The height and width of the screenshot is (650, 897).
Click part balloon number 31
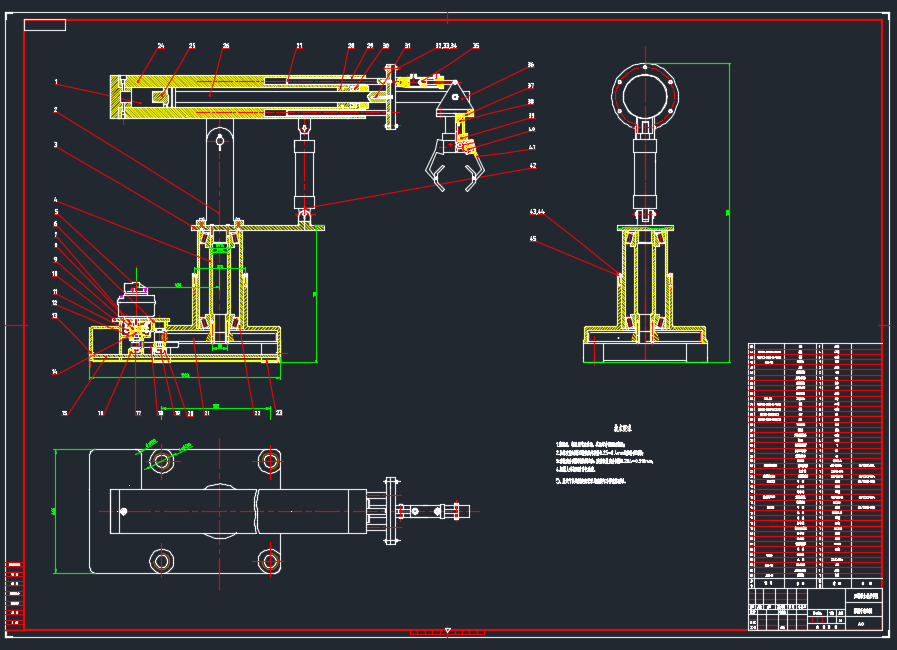coord(407,46)
